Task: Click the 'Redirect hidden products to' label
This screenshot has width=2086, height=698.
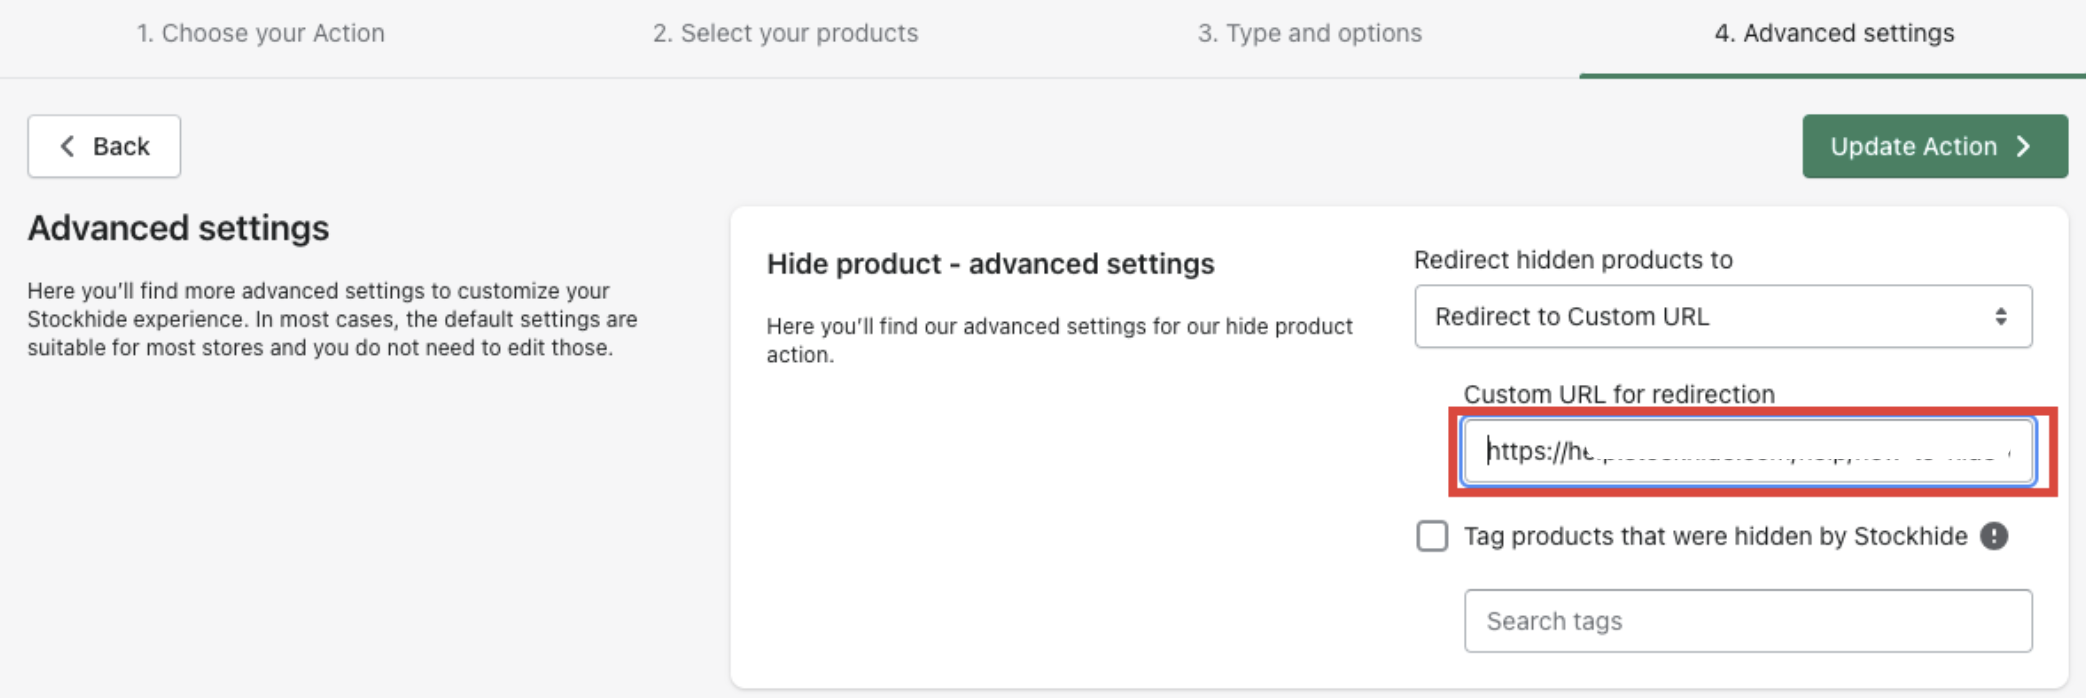Action: 1572,260
